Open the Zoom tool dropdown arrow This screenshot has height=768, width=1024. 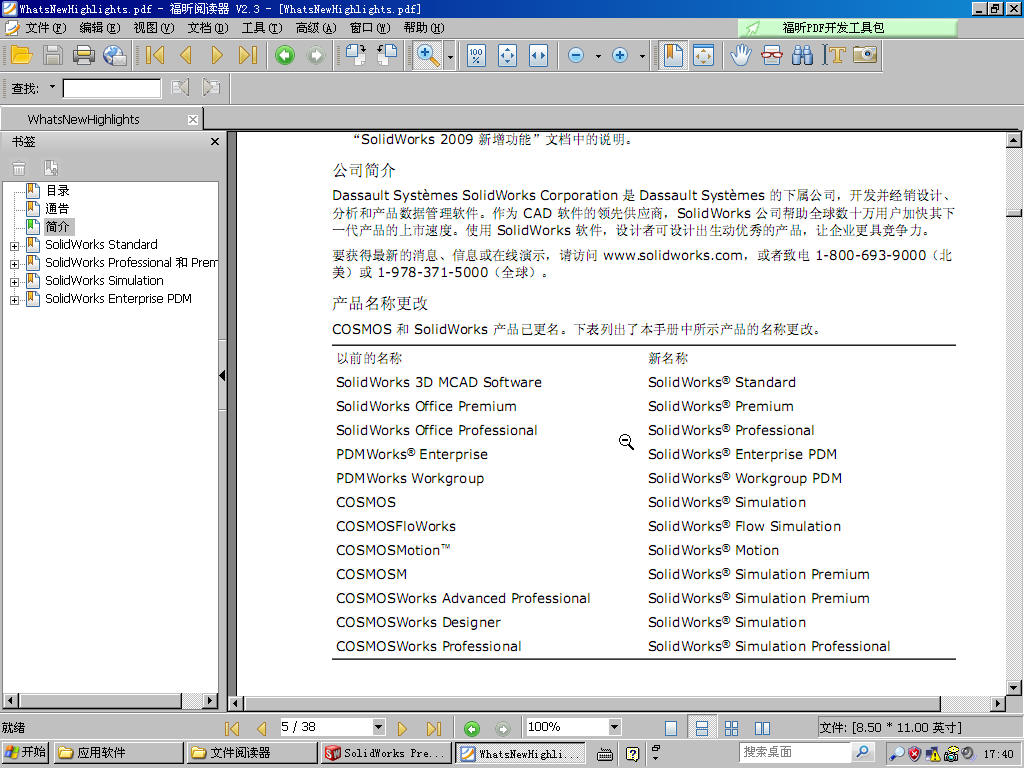pyautogui.click(x=450, y=56)
